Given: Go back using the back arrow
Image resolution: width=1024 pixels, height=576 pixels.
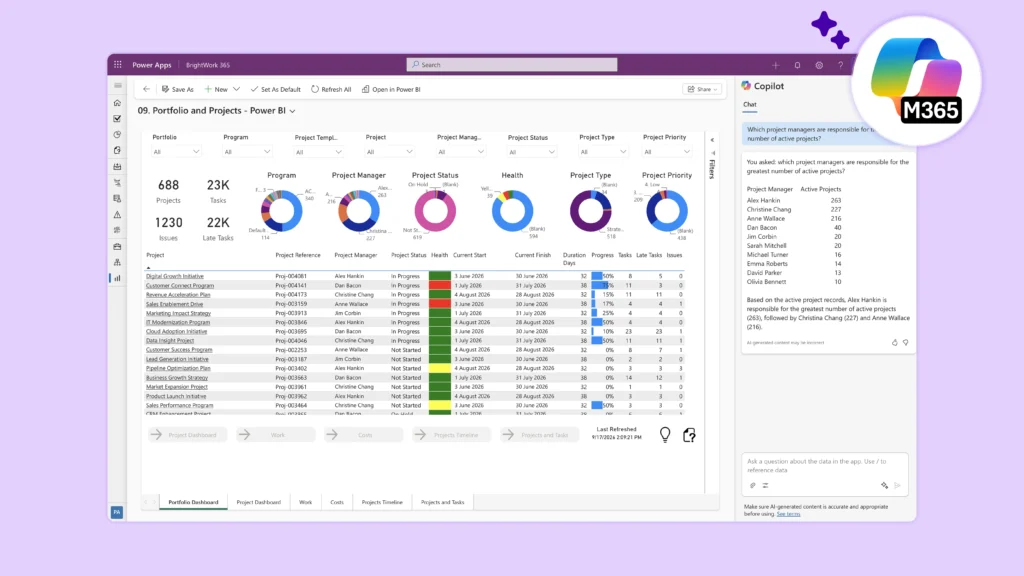Looking at the screenshot, I should (x=146, y=89).
